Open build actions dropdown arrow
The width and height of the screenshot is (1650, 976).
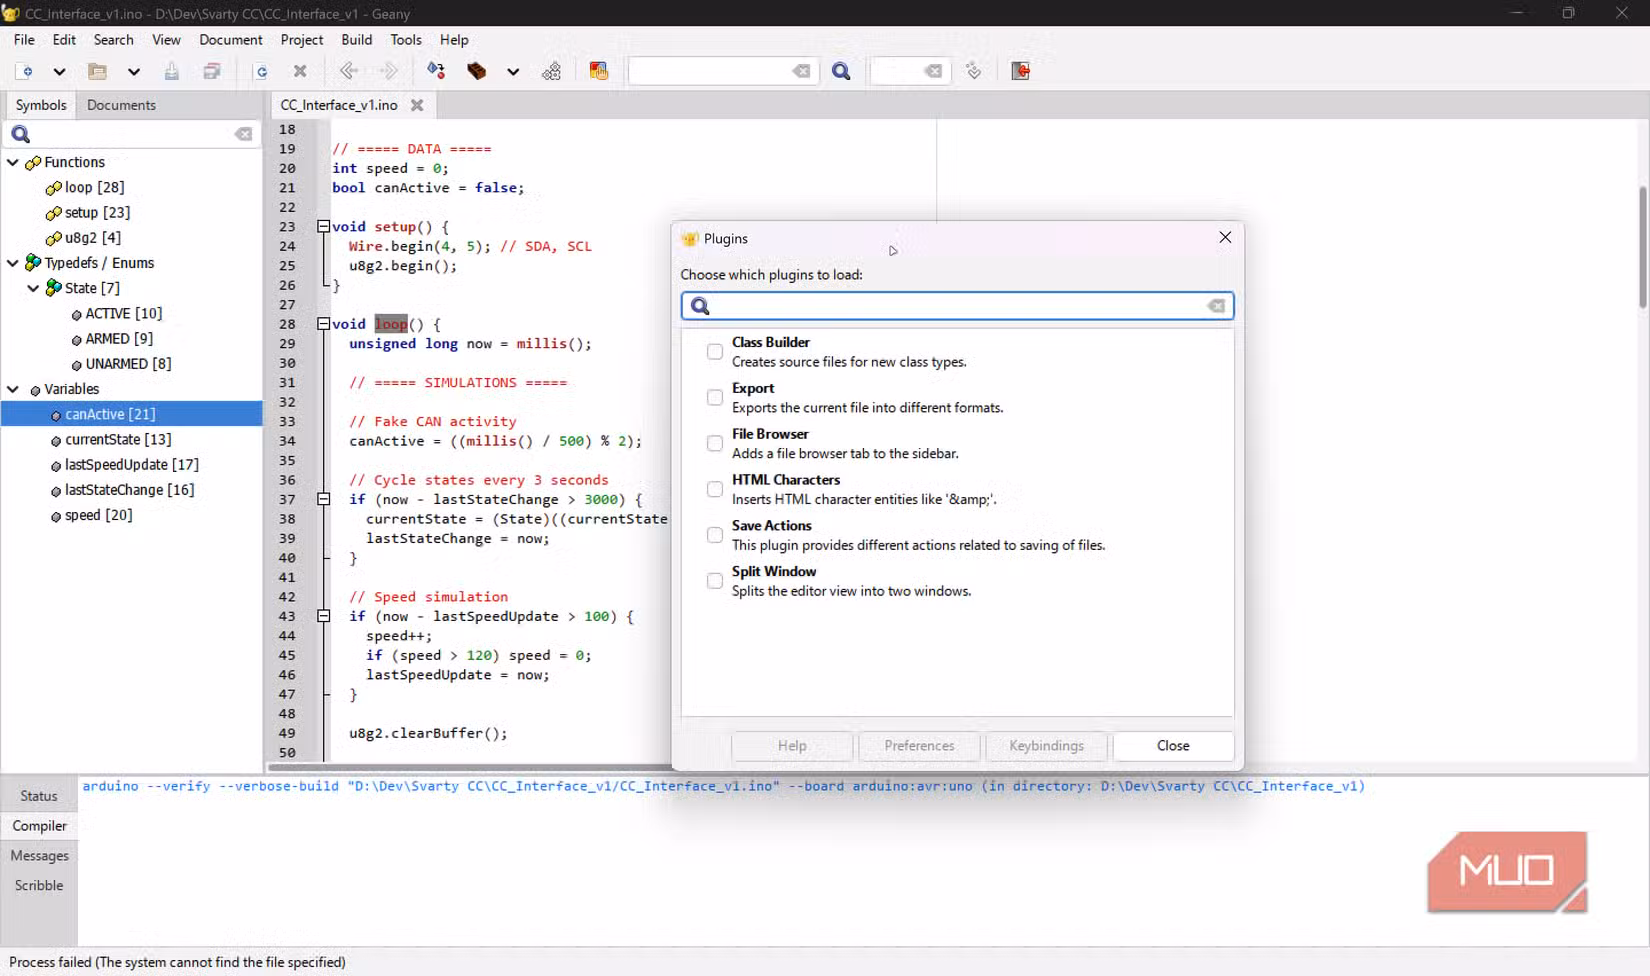[513, 71]
